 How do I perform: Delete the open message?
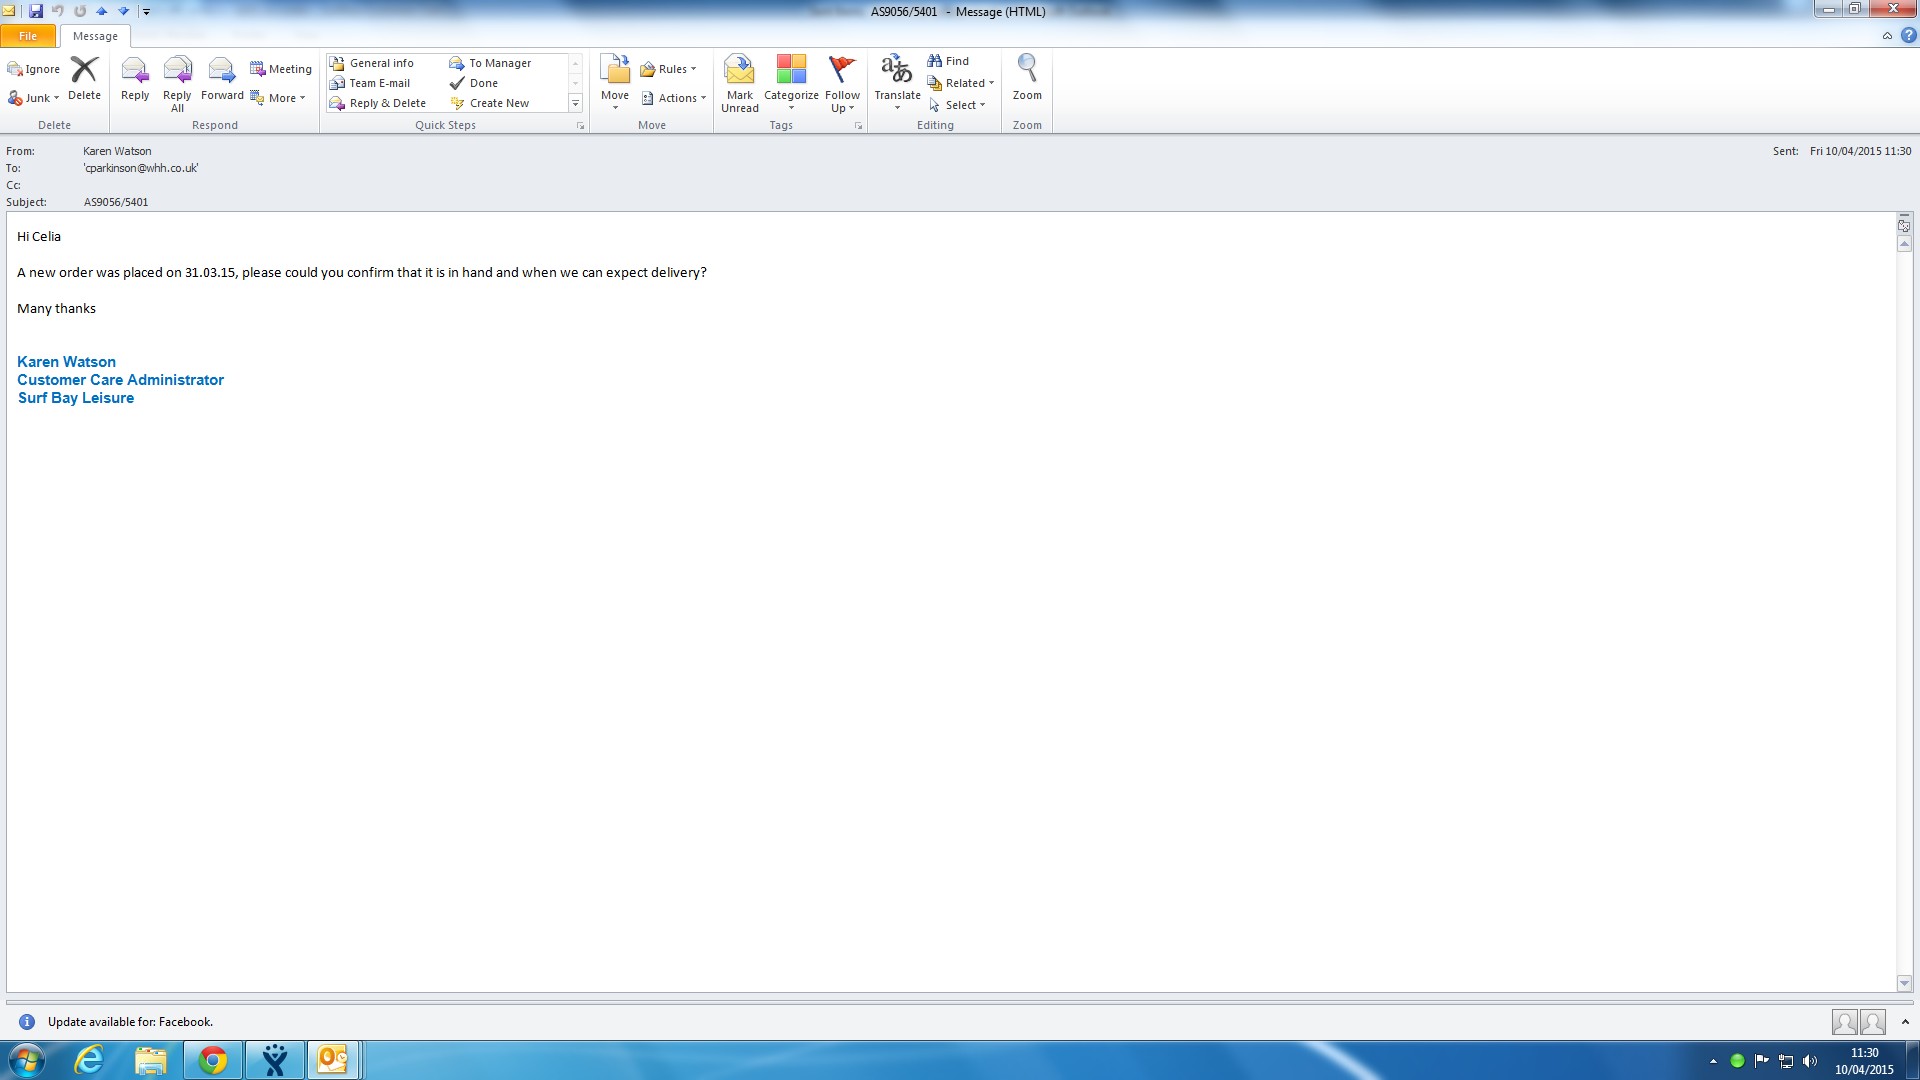click(84, 79)
